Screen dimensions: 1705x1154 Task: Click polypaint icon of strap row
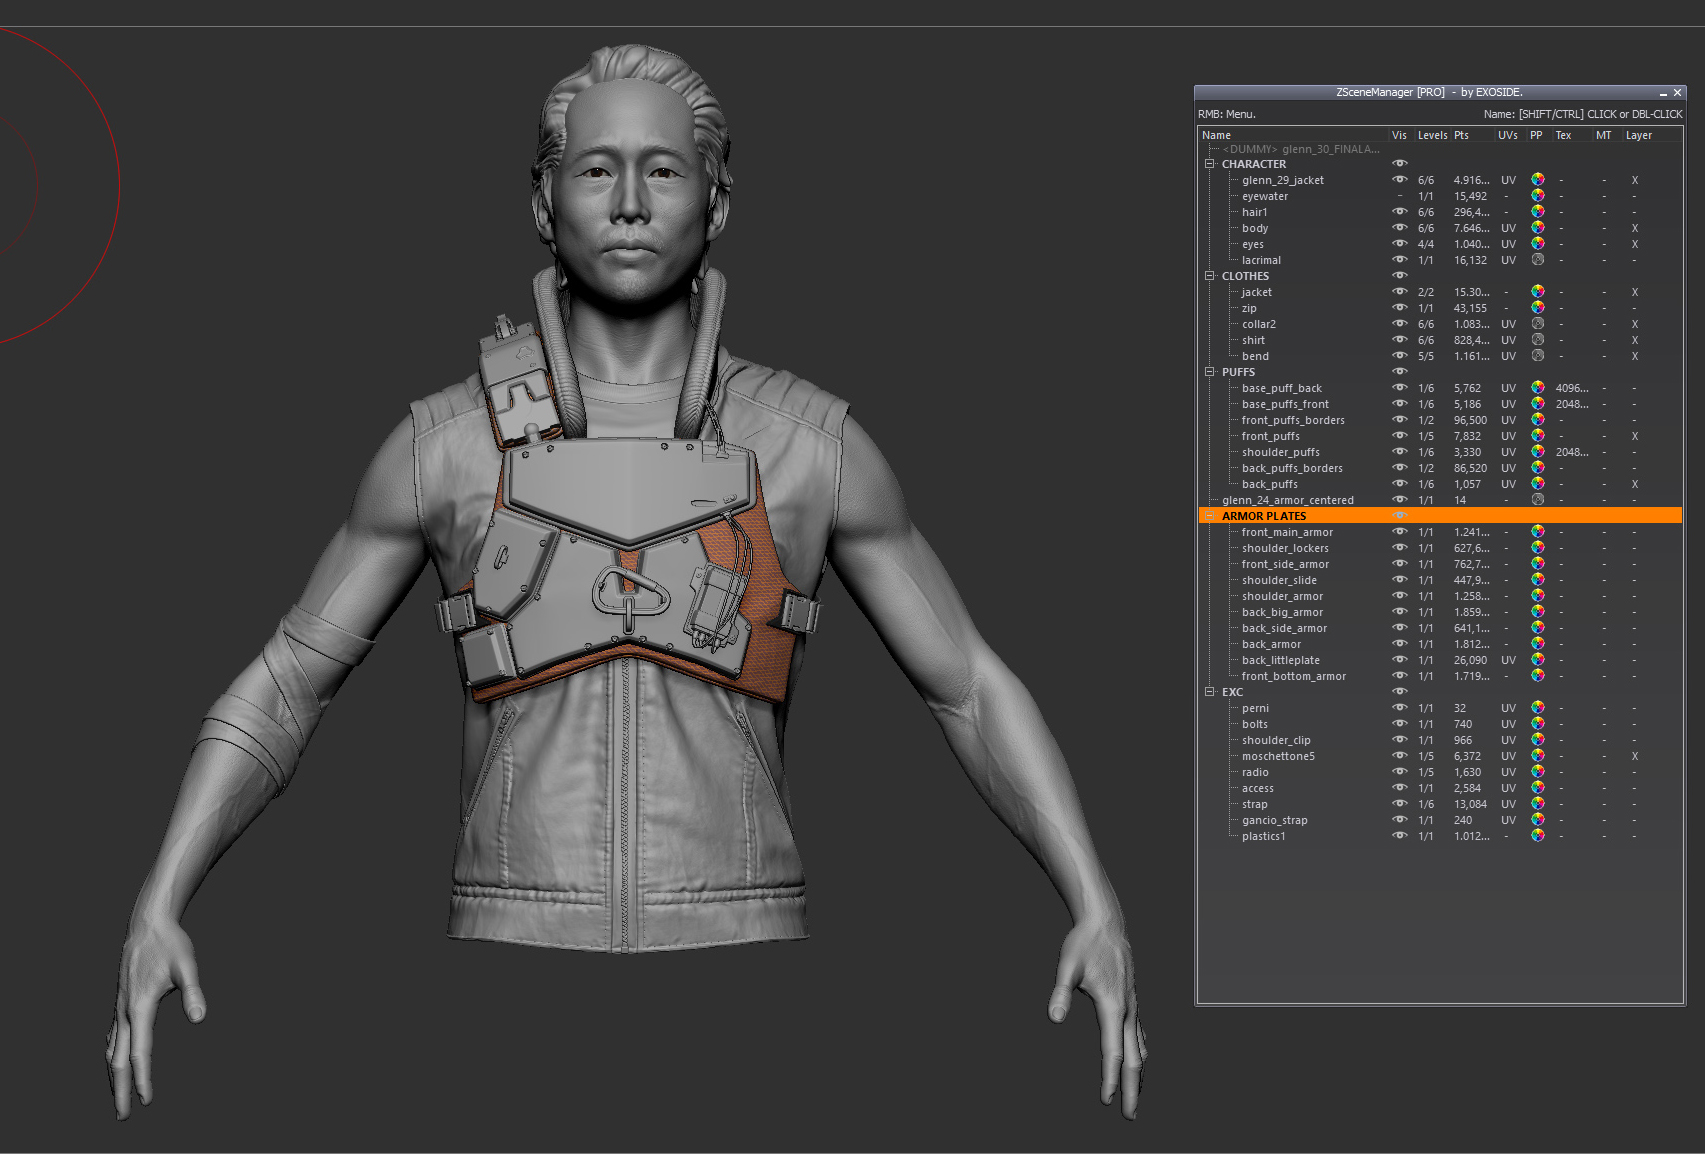pyautogui.click(x=1538, y=804)
